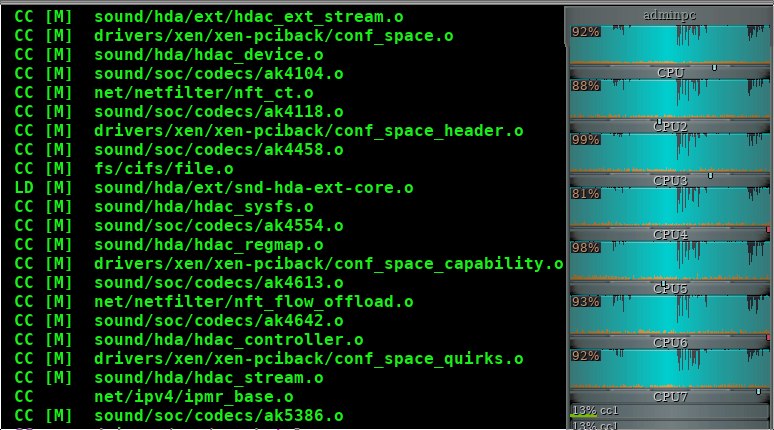Click sound/soc/codecs/ak4104.o line
774x430 pixels.
(179, 74)
